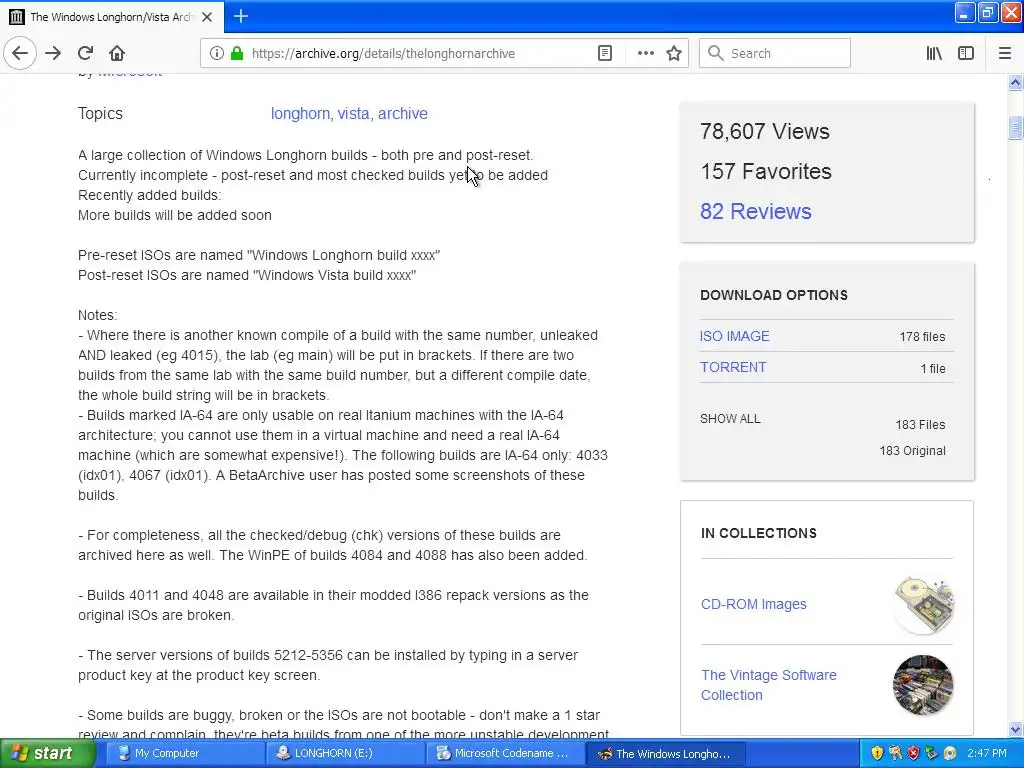Click the vertical scrollbar thumb

1015,127
